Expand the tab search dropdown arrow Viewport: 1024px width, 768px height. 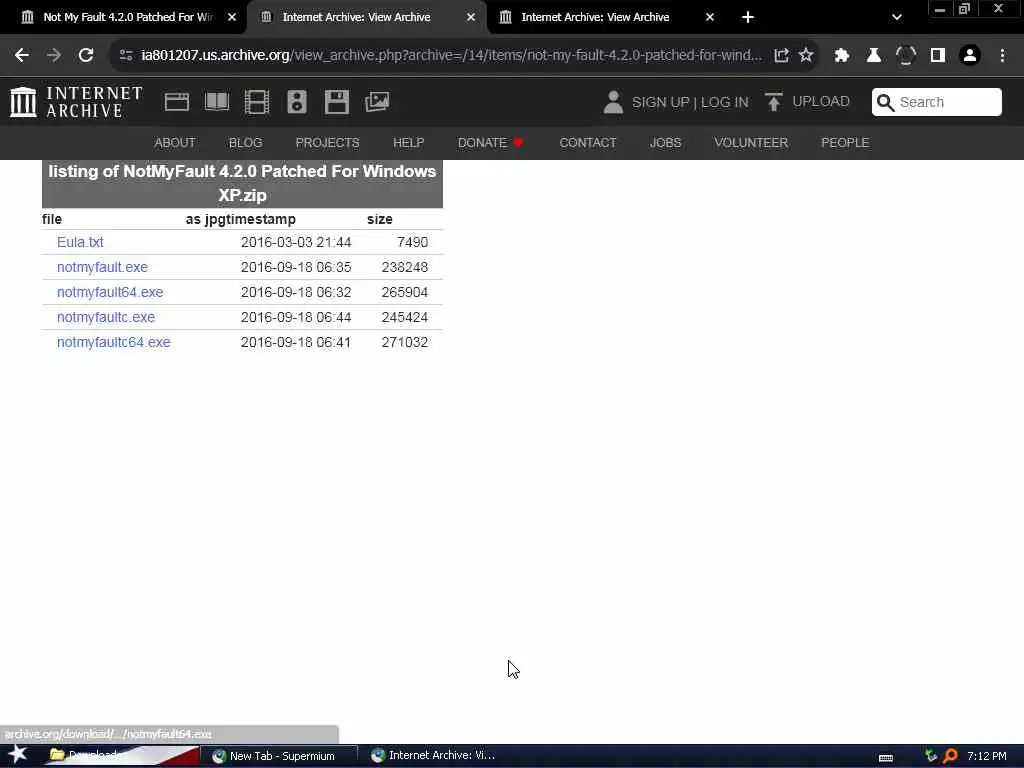tap(897, 17)
